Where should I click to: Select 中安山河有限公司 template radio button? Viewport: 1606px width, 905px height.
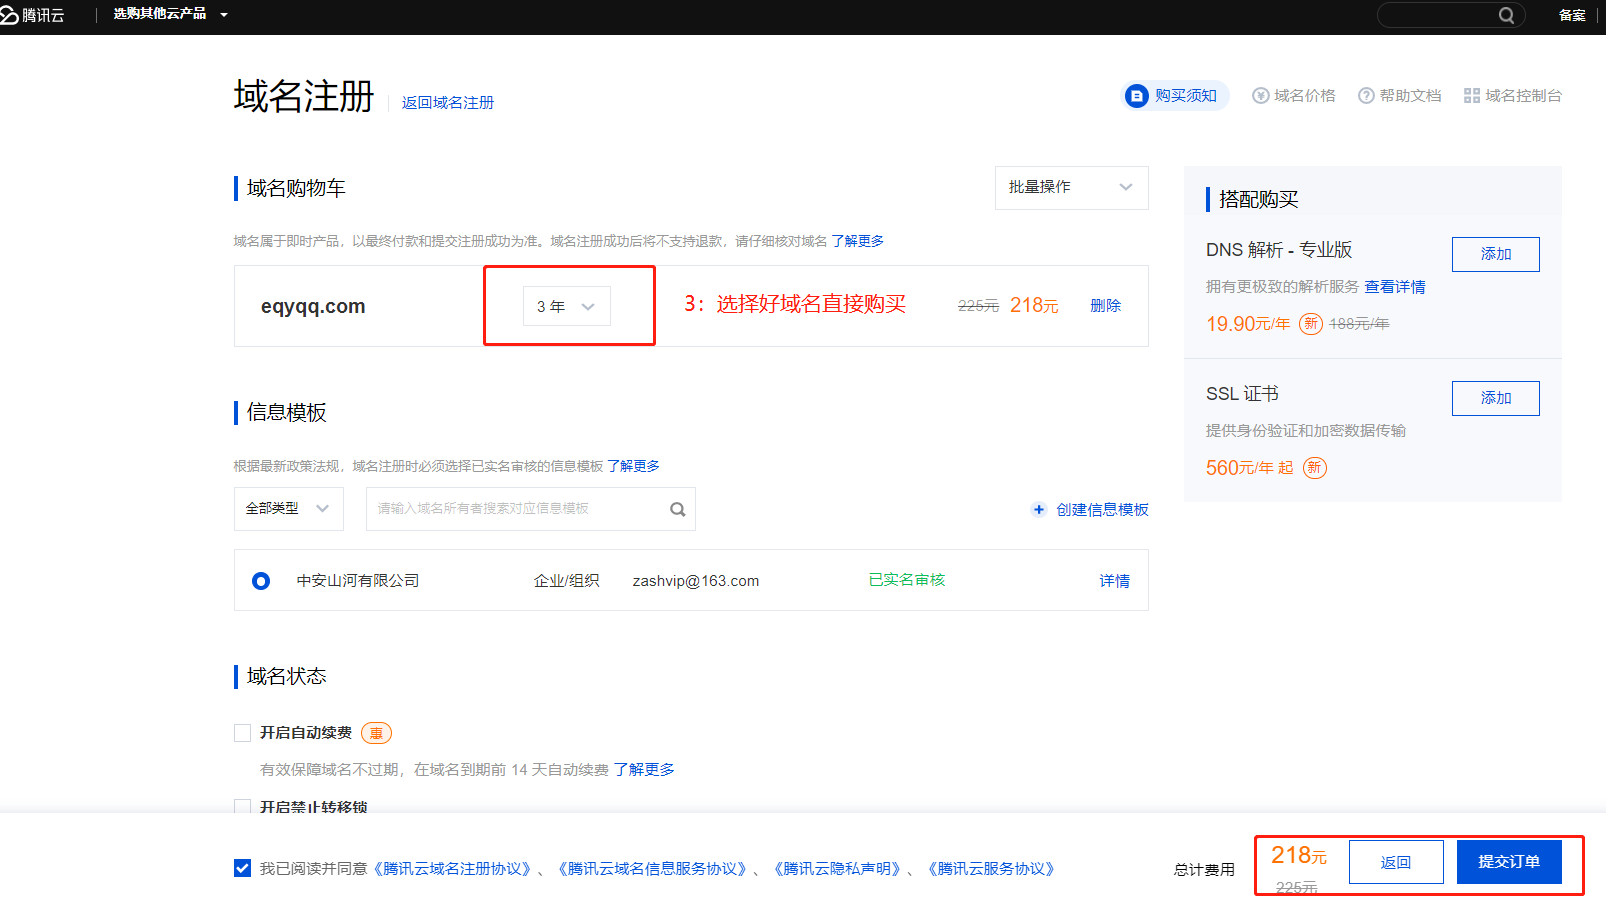click(x=261, y=581)
